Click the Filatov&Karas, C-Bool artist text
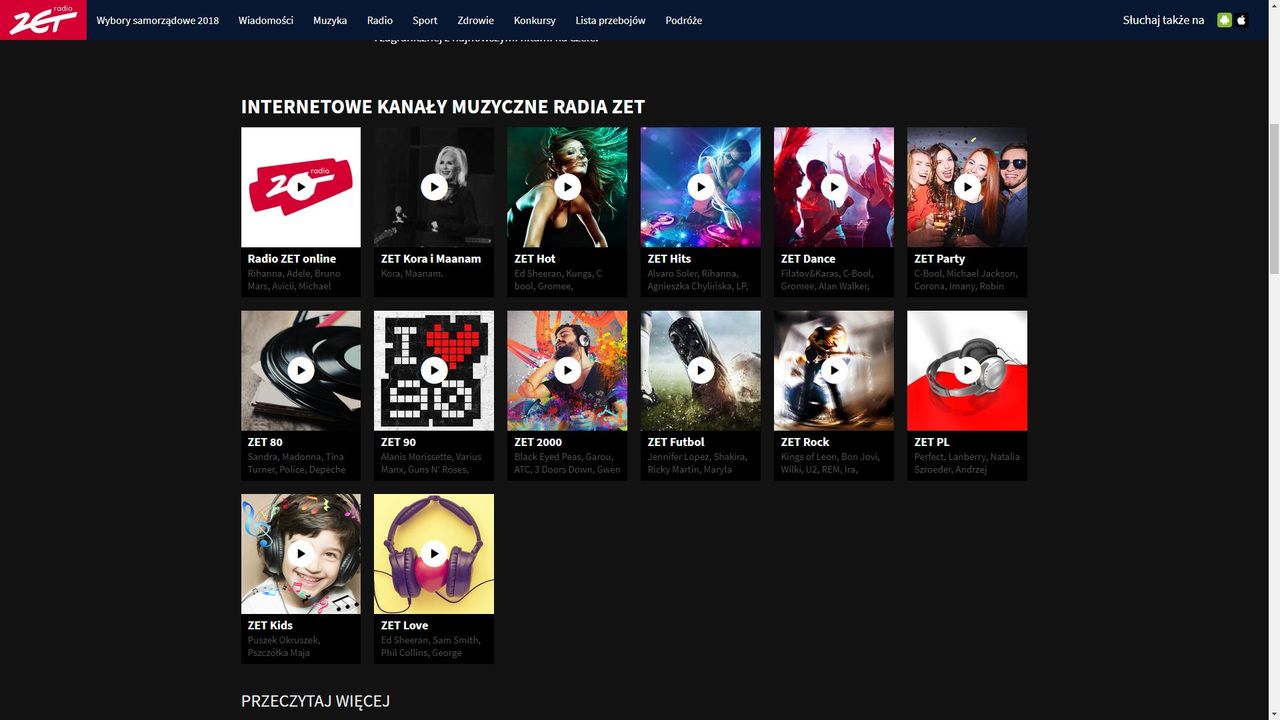This screenshot has width=1280, height=720. point(827,273)
